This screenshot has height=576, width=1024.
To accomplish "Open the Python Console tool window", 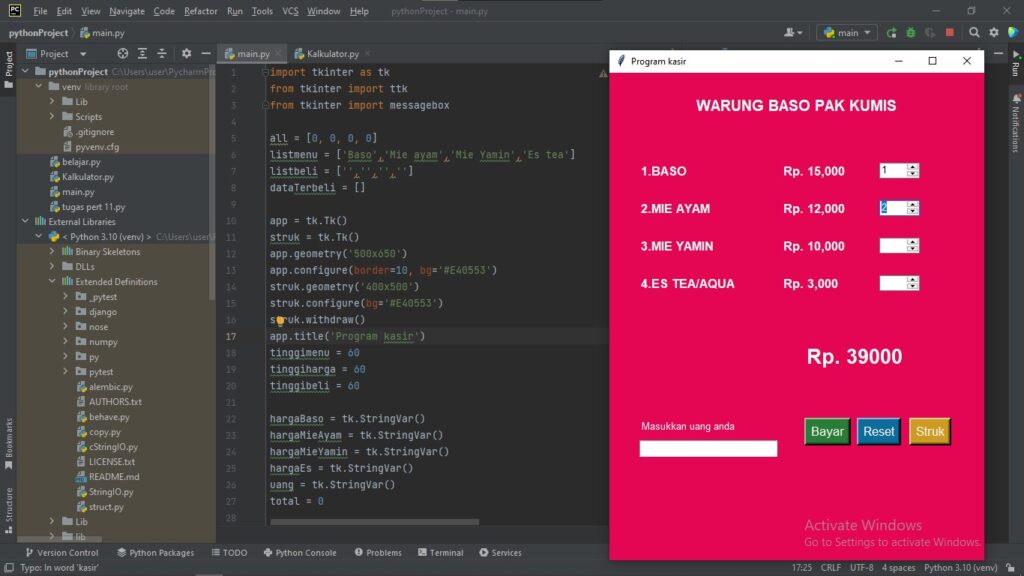I will pos(300,552).
